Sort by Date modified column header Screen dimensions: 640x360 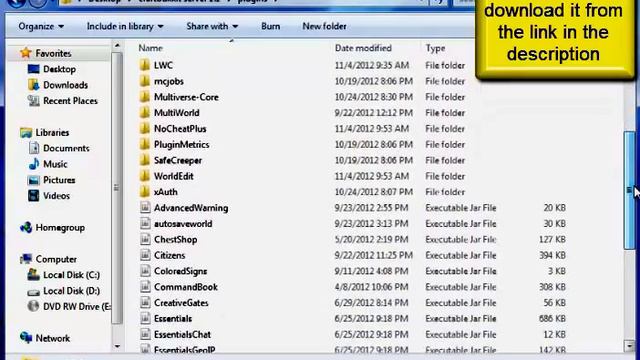[363, 48]
